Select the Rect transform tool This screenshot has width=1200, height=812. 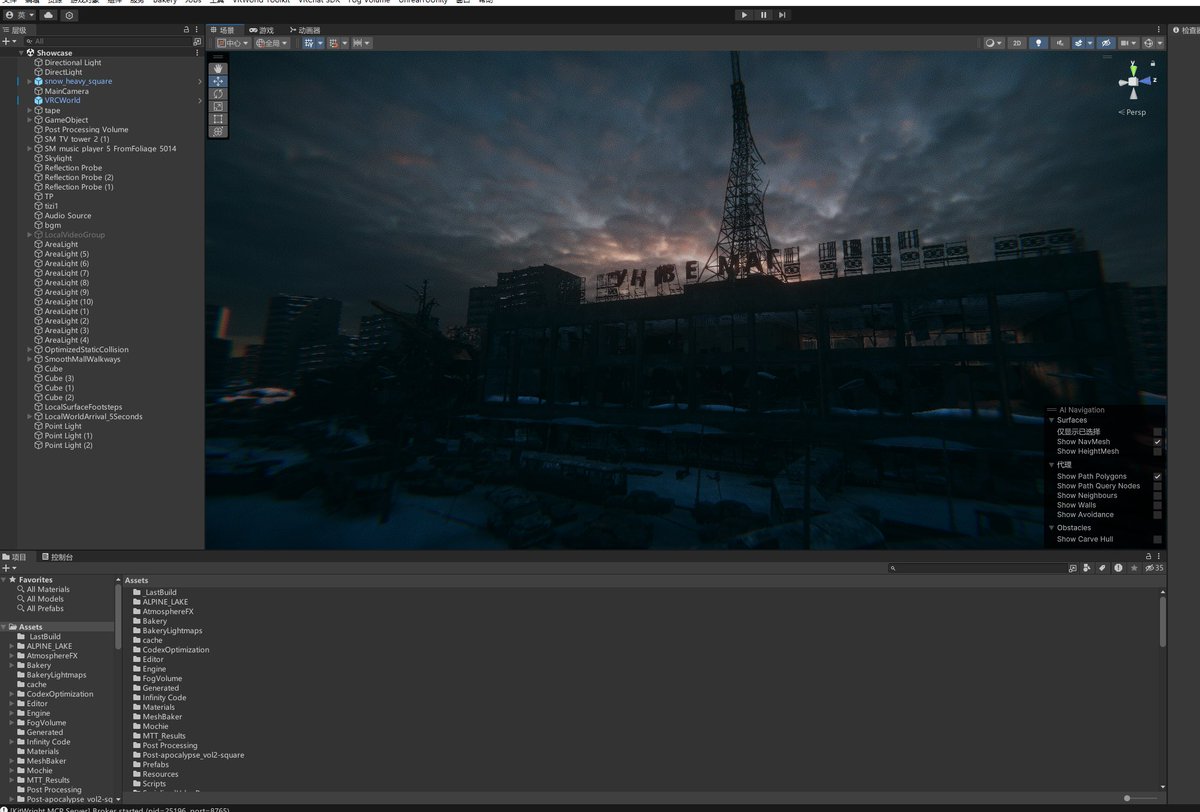click(x=219, y=119)
